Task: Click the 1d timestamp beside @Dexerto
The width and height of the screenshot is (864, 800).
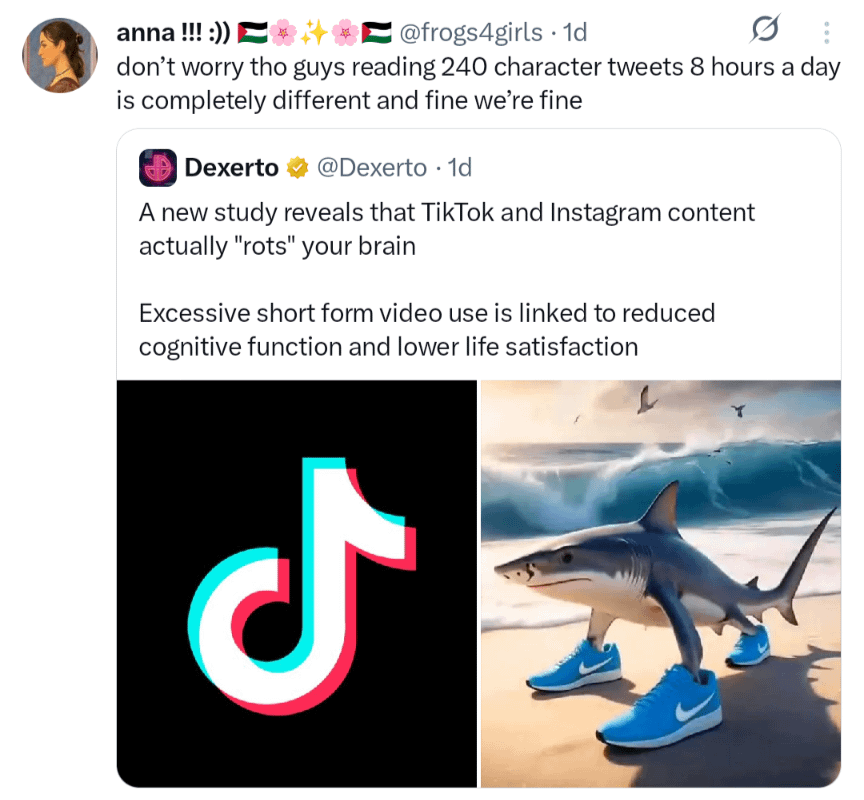Action: click(x=458, y=168)
